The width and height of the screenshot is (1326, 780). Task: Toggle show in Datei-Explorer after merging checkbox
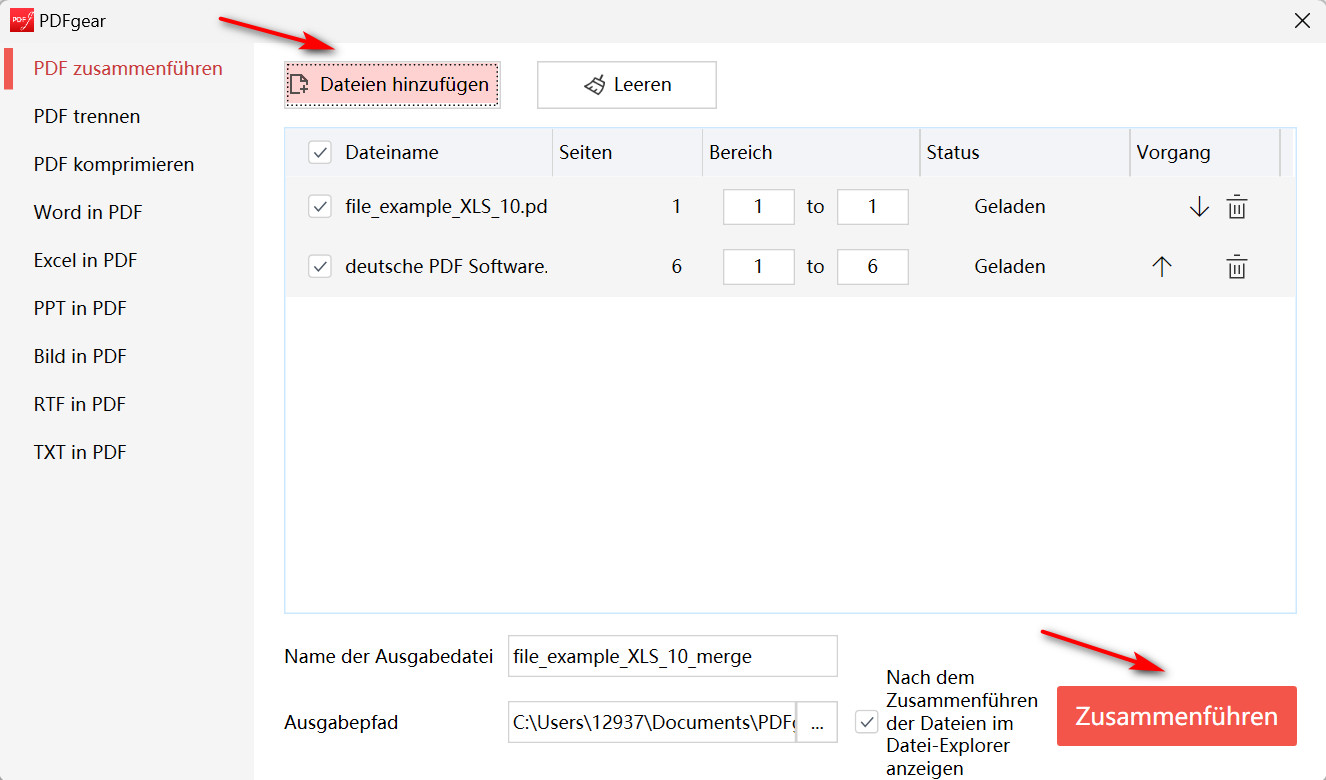point(867,722)
